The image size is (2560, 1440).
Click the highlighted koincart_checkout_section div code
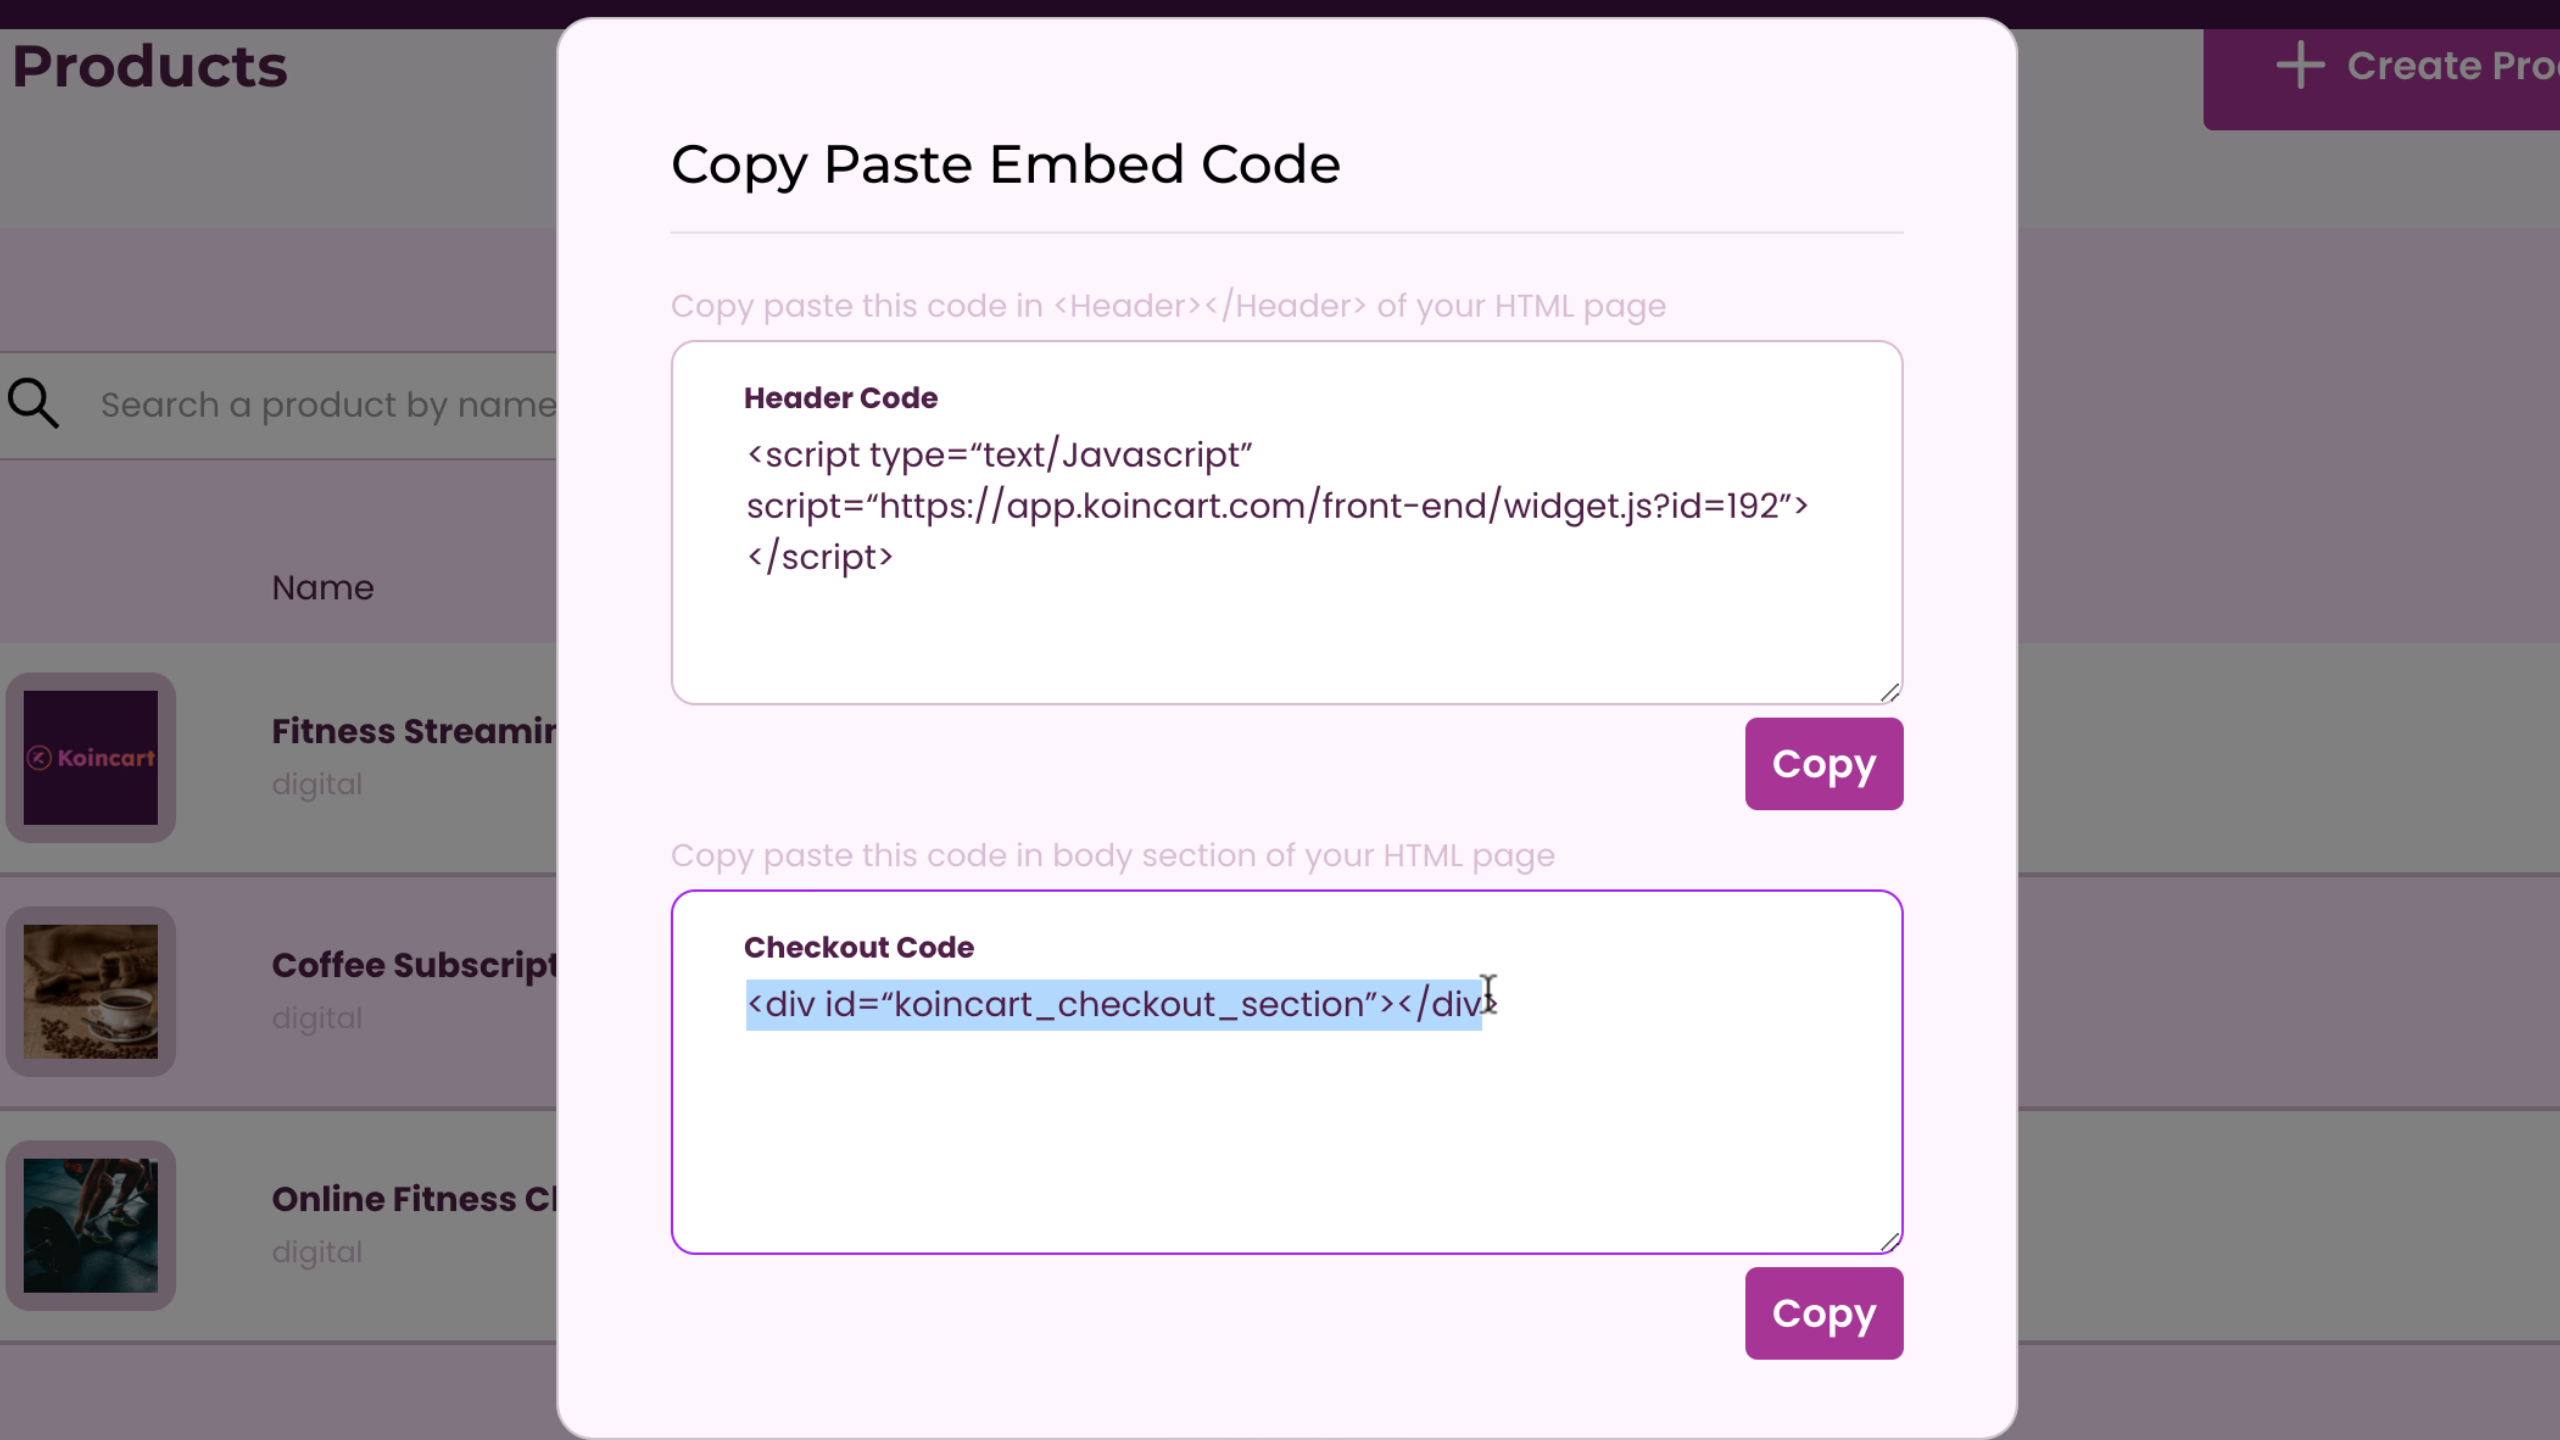(x=1112, y=1004)
